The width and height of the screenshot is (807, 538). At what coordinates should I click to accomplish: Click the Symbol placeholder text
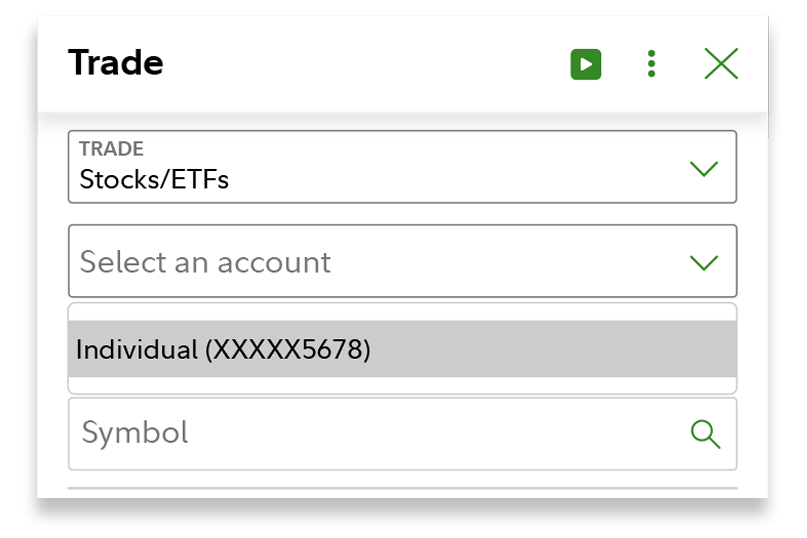point(135,433)
